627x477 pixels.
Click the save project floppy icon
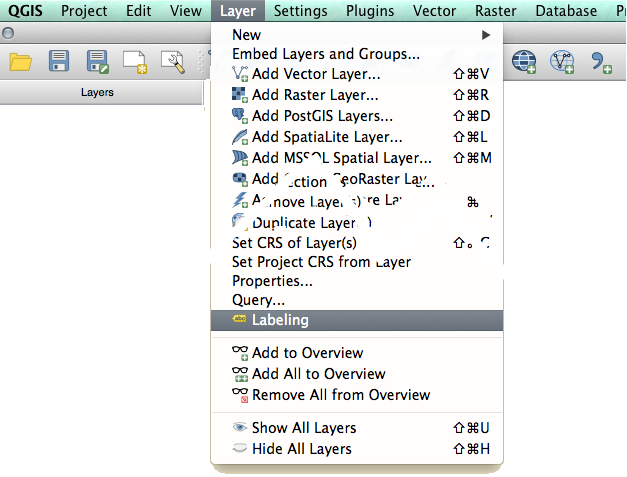tap(59, 61)
